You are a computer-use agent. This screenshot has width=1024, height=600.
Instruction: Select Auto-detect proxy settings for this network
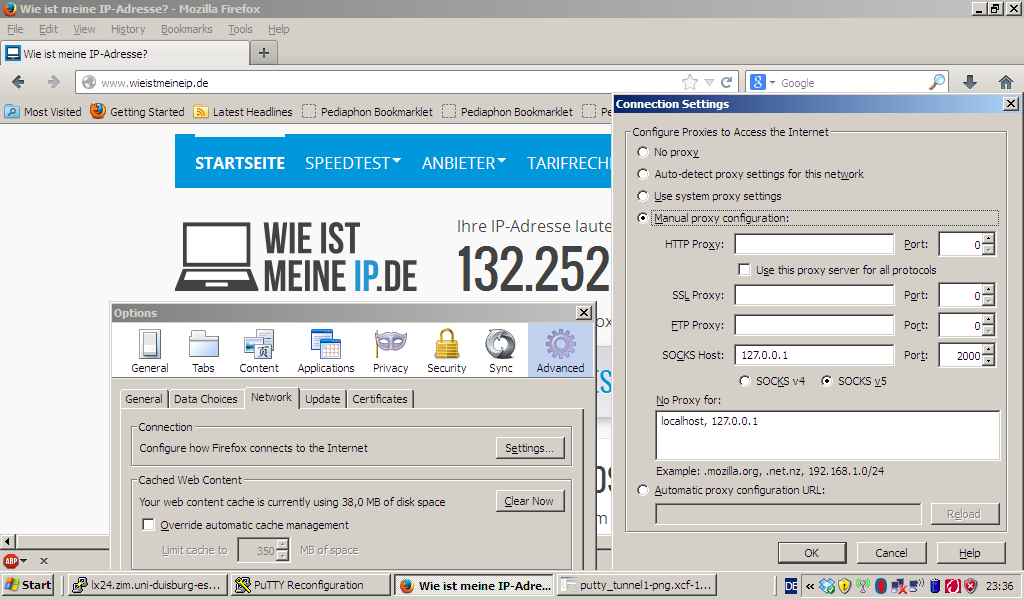pos(643,174)
